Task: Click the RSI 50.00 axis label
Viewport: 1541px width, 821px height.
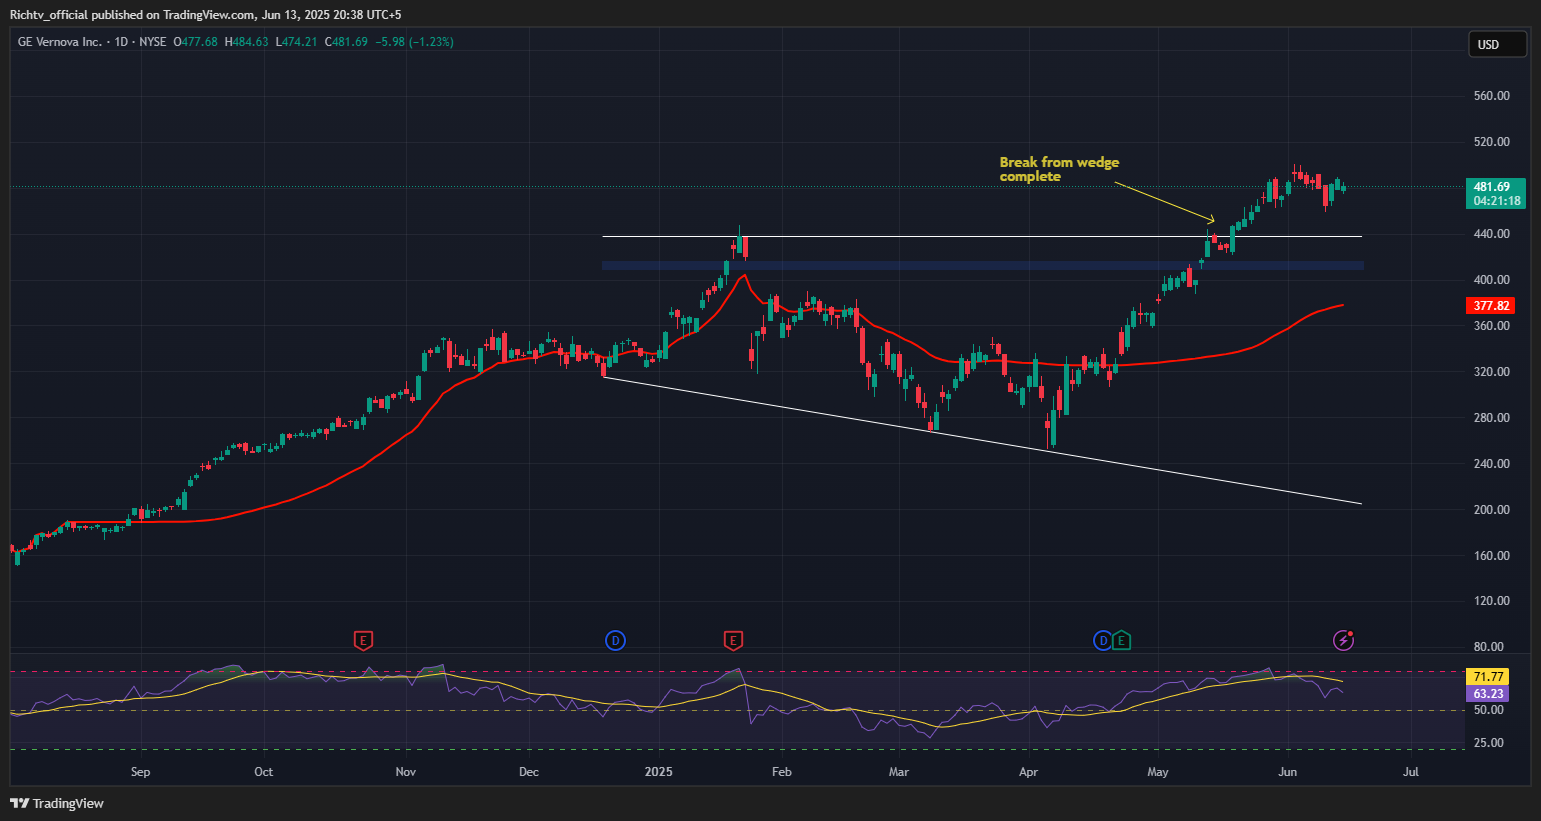Action: click(x=1488, y=710)
